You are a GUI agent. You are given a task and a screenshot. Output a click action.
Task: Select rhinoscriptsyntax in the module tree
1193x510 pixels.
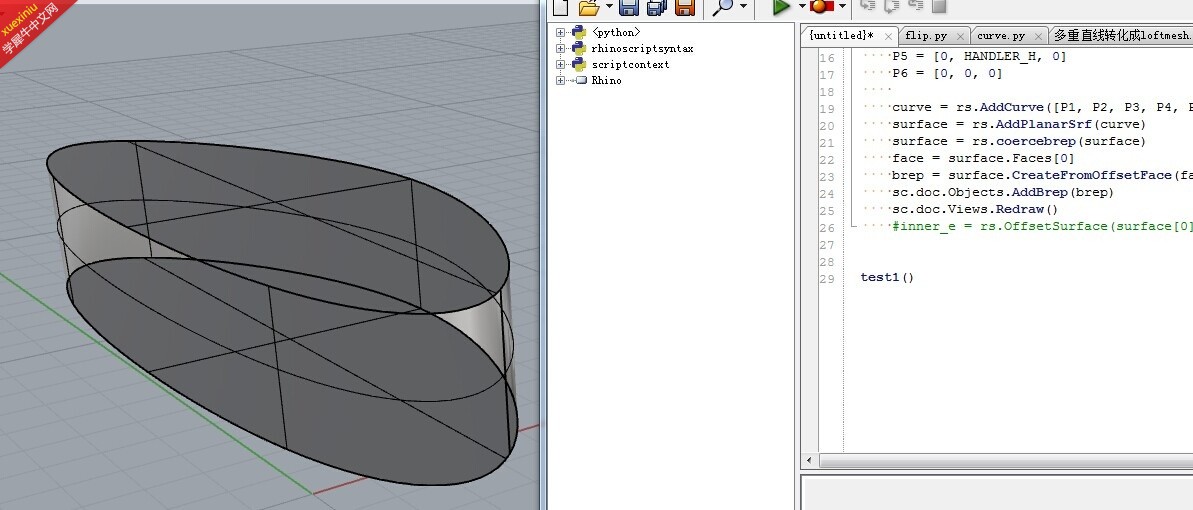click(x=642, y=48)
